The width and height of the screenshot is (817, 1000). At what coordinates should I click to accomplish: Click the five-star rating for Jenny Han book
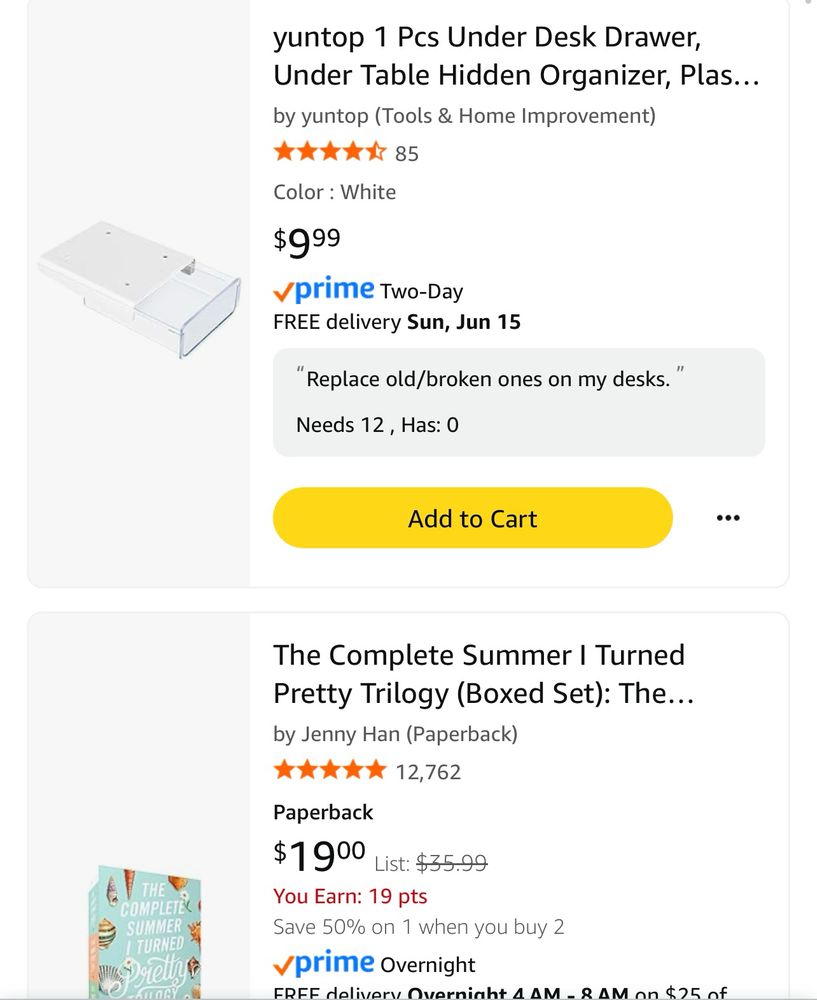coord(329,770)
